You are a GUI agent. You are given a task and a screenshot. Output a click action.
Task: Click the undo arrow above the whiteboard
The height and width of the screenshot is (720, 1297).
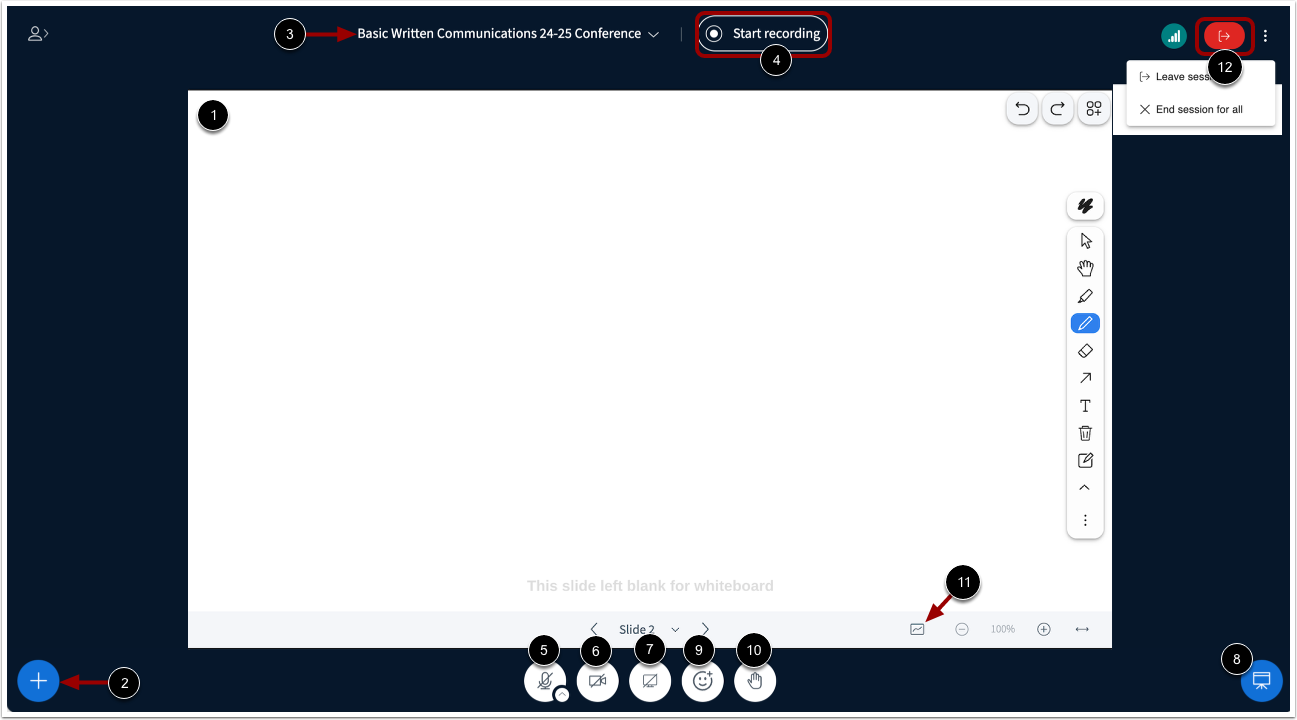(x=1022, y=108)
